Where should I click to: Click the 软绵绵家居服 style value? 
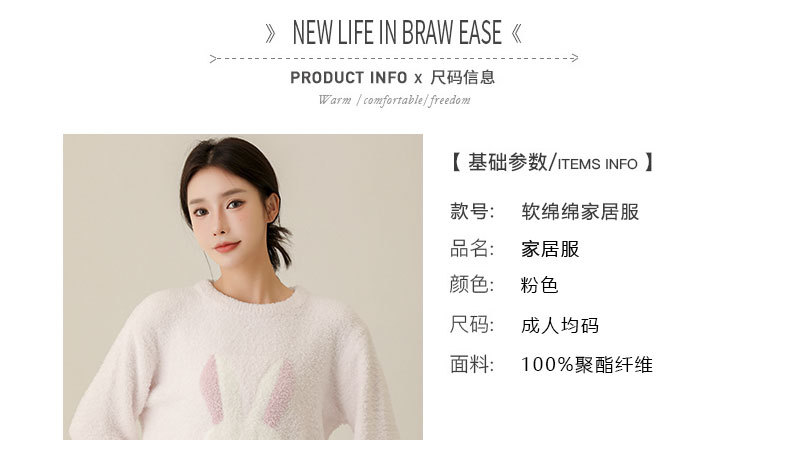point(580,212)
